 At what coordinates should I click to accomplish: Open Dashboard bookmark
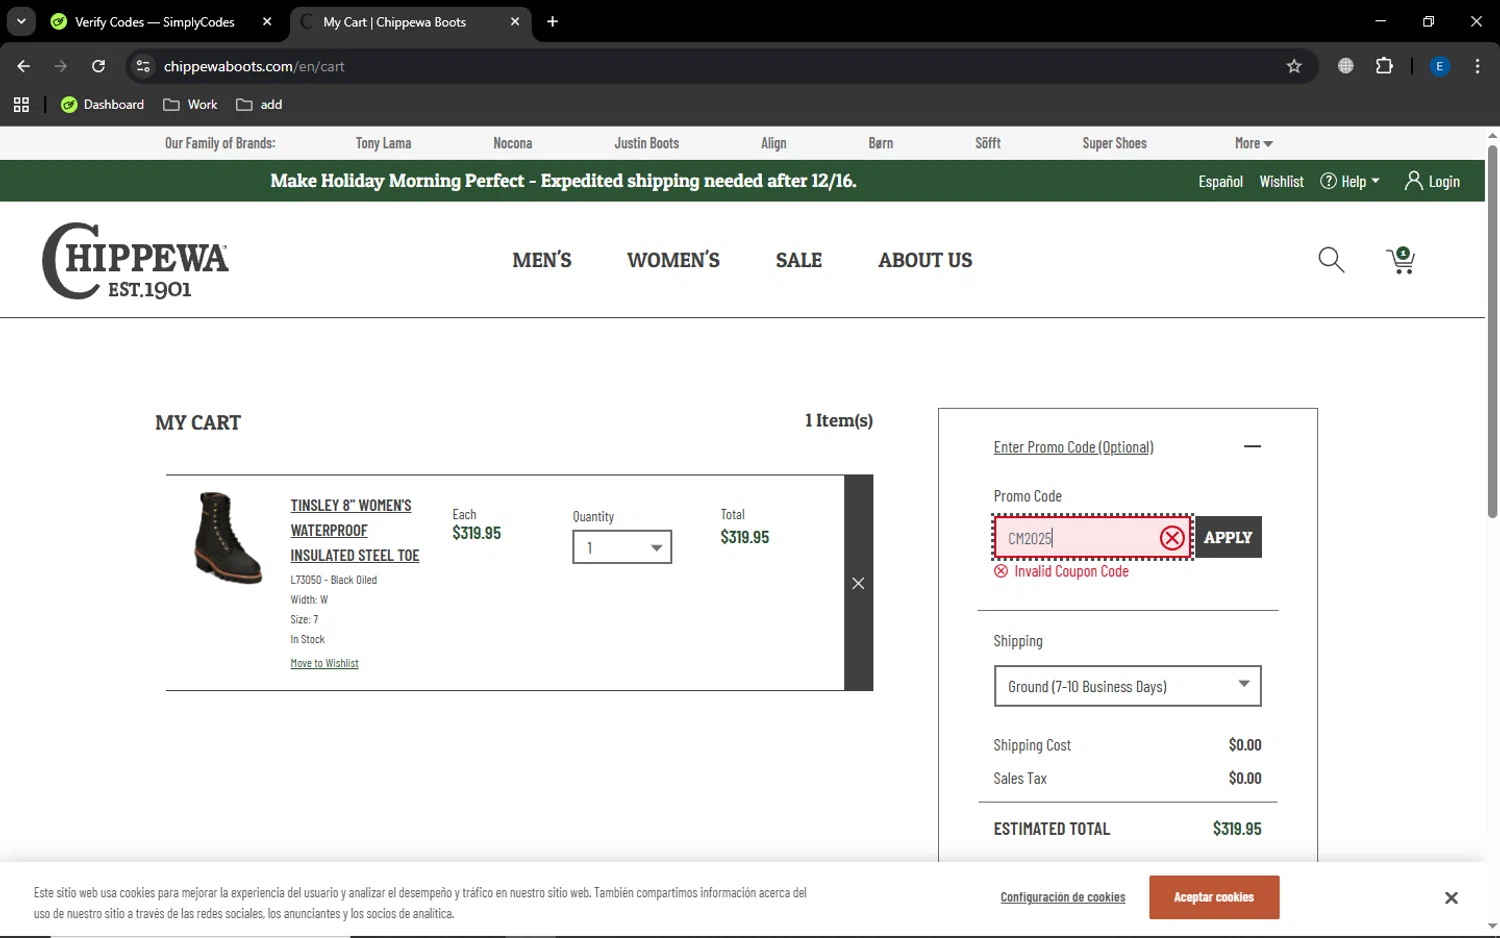coord(103,104)
